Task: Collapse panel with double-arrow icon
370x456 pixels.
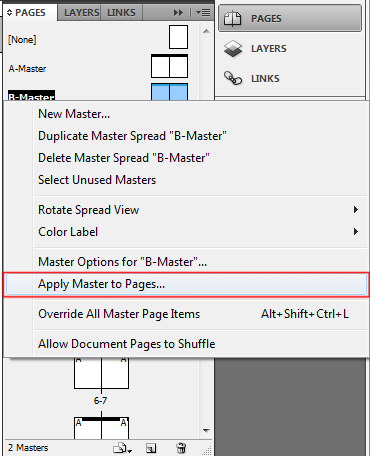Action: (178, 13)
